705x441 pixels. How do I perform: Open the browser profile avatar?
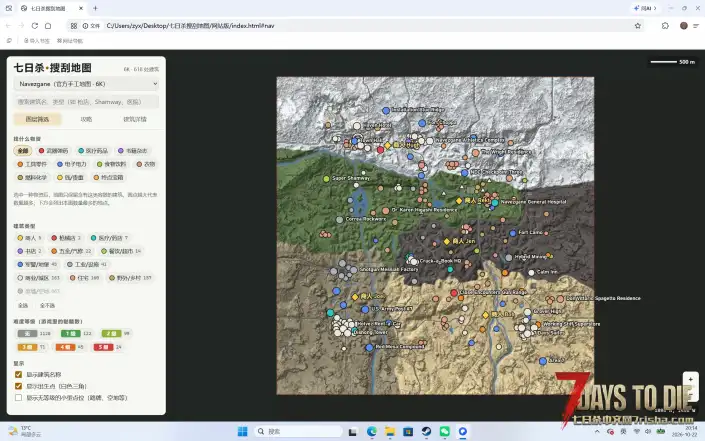(683, 26)
